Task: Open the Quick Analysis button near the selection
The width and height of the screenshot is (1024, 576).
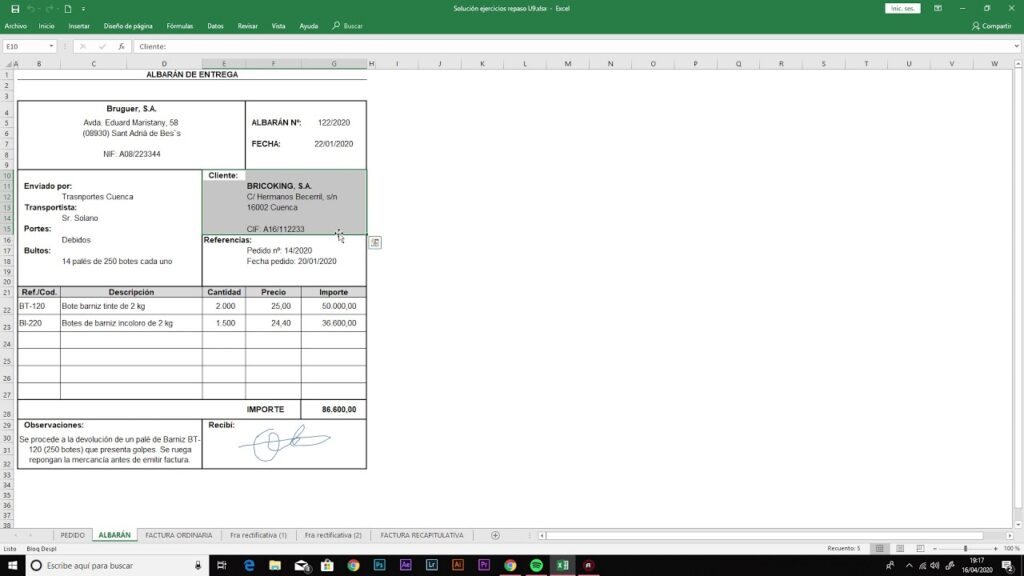Action: pyautogui.click(x=375, y=242)
